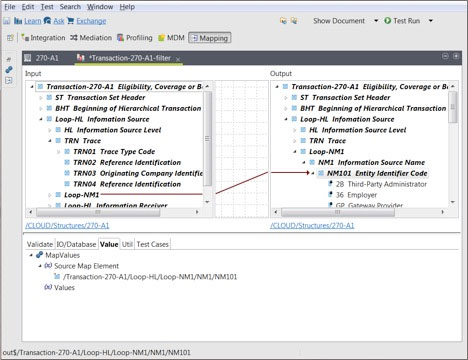Open the Search menu
Screen dimensions: 468x360
pyautogui.click(x=70, y=7)
